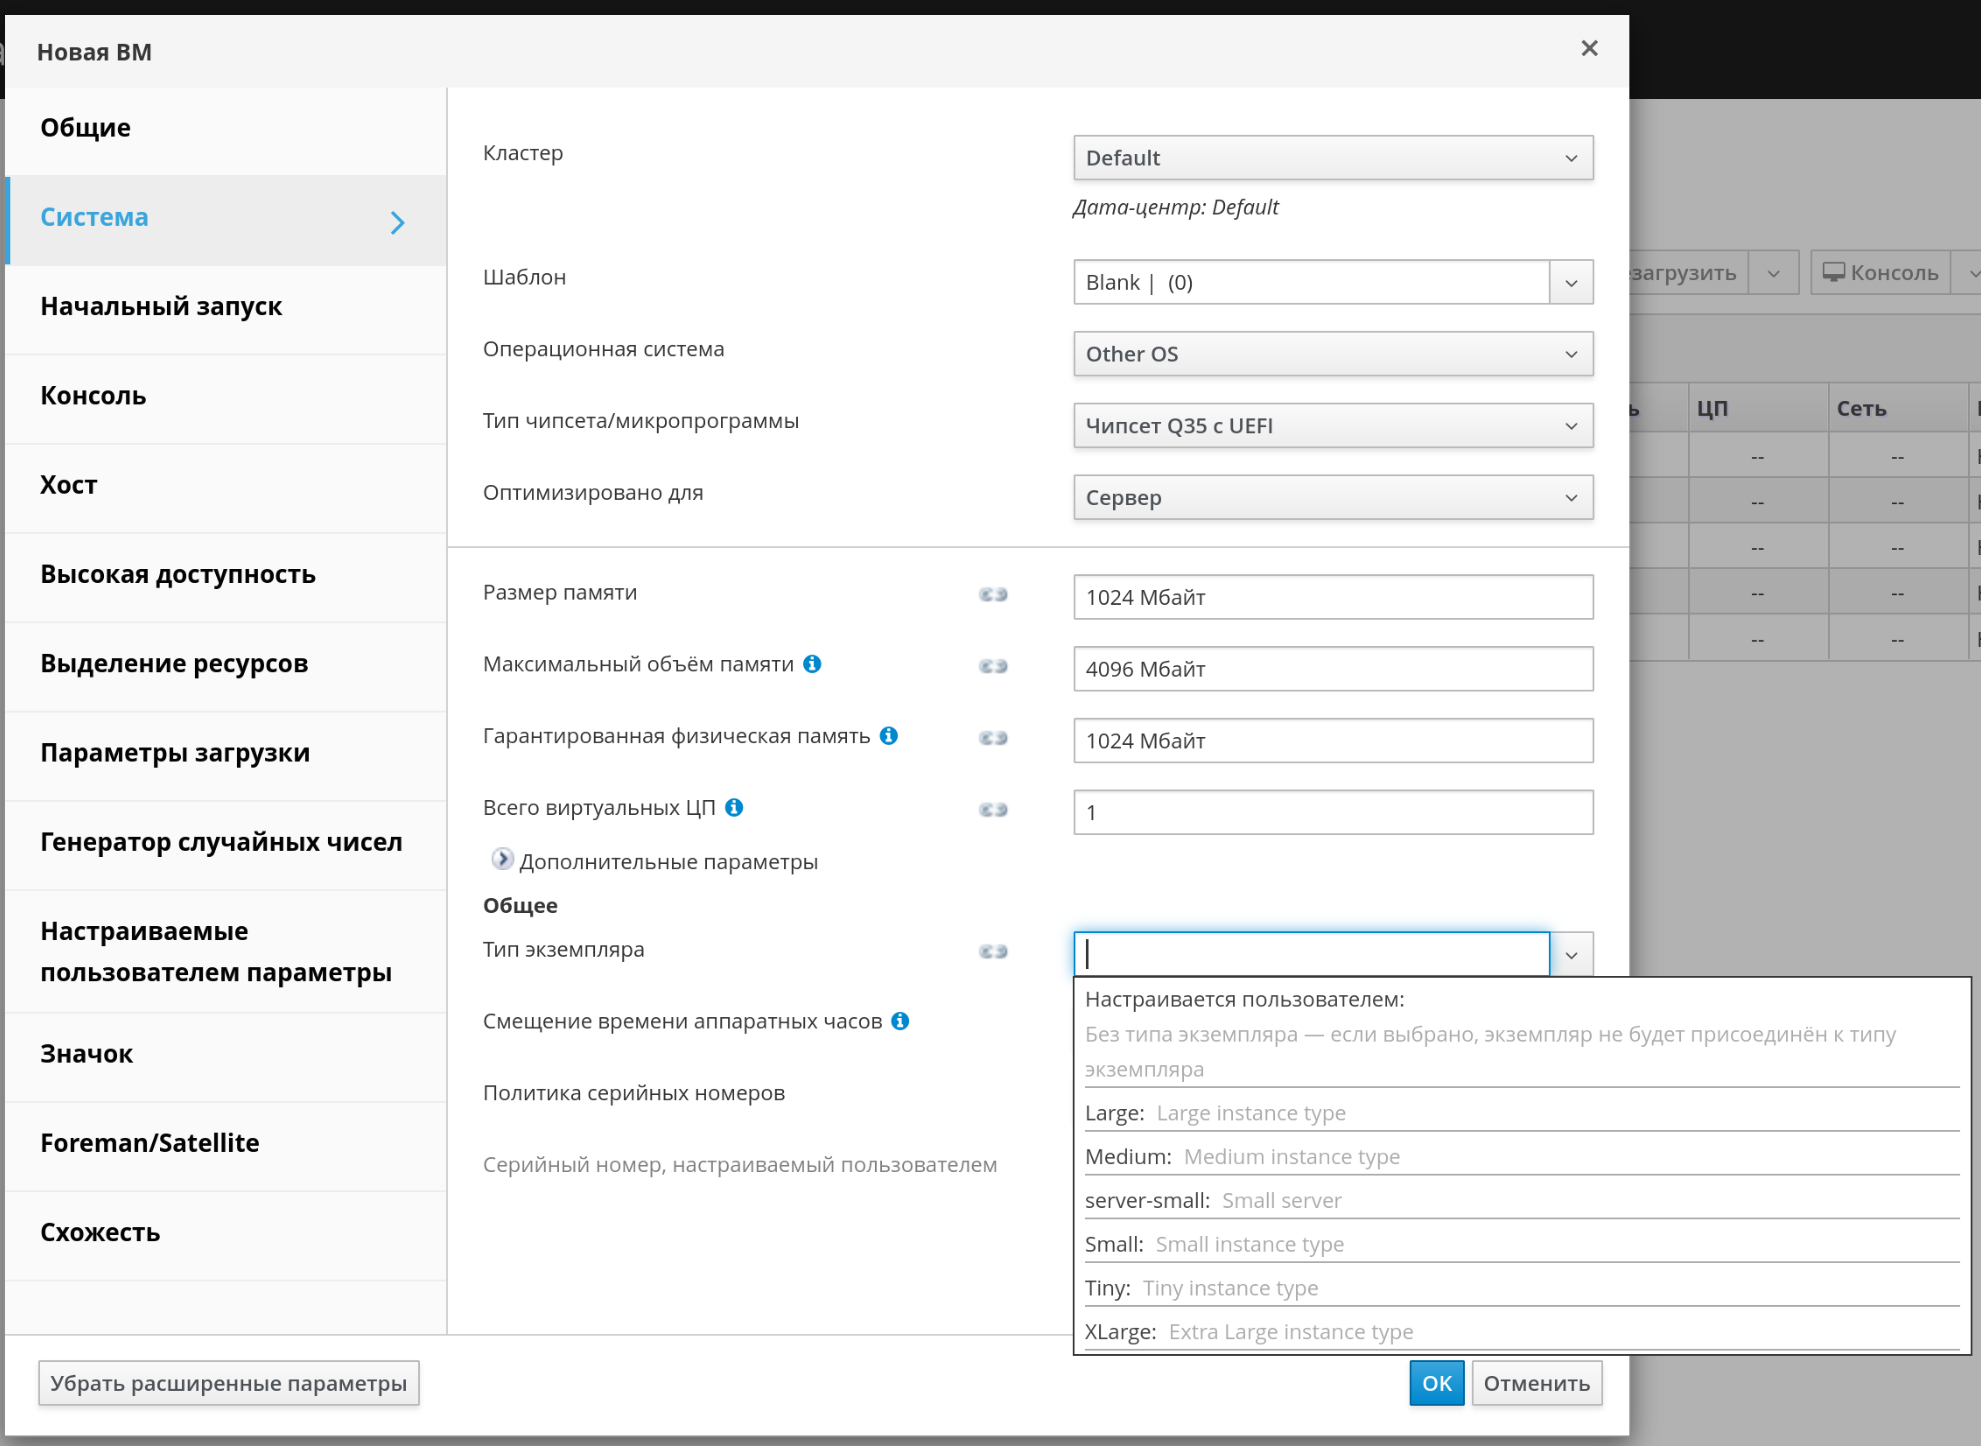Expand the Дополнительные параметры section
The height and width of the screenshot is (1446, 1981).
[503, 860]
